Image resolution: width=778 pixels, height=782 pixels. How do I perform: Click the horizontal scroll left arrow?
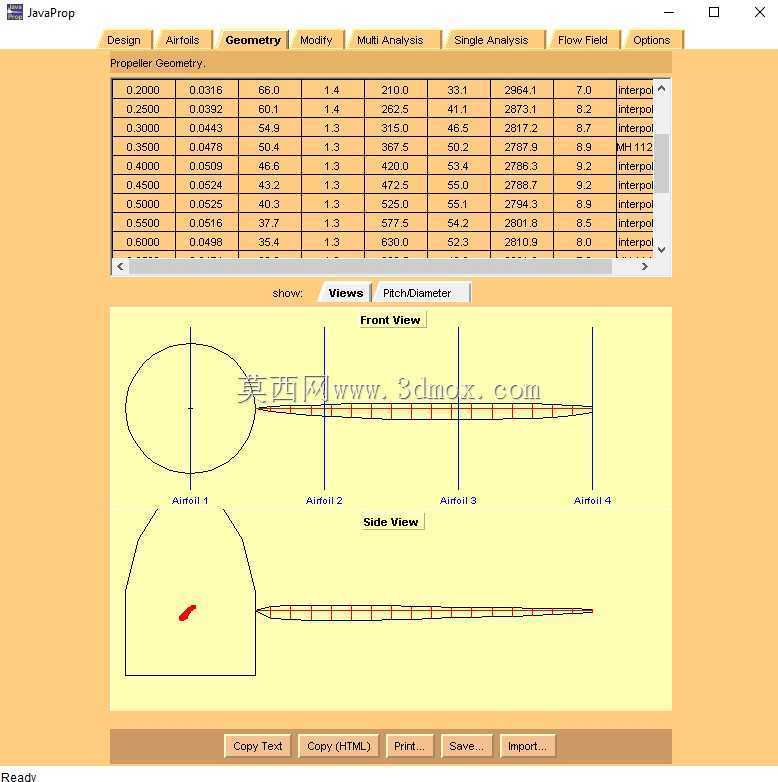tap(120, 266)
